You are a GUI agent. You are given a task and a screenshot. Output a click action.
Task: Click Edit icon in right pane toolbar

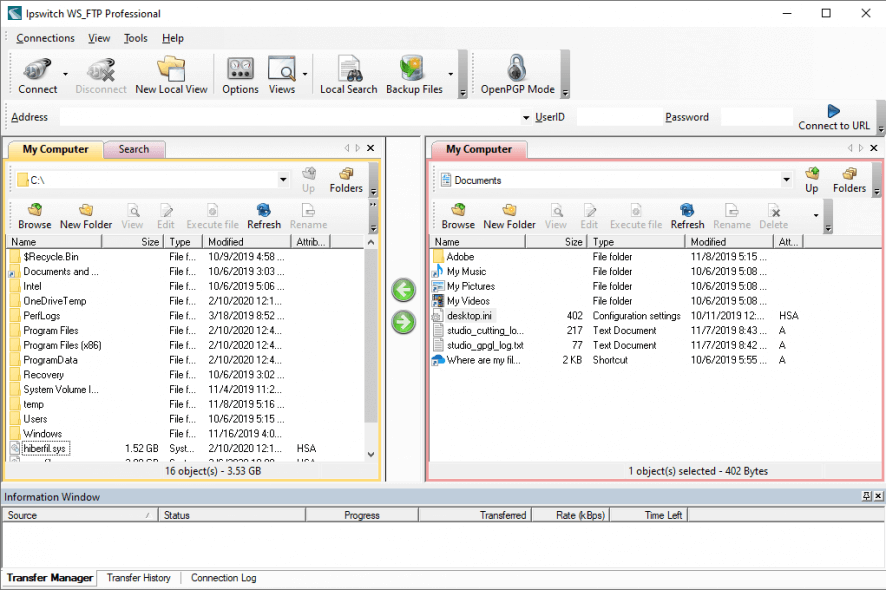click(589, 216)
